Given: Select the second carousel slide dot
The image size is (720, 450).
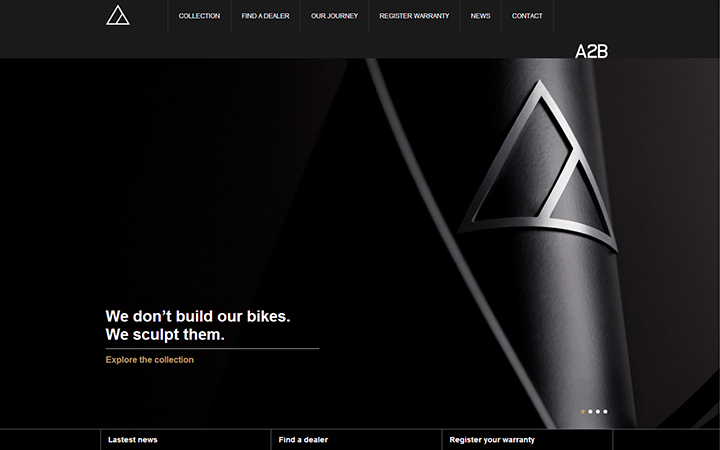Looking at the screenshot, I should [x=591, y=411].
